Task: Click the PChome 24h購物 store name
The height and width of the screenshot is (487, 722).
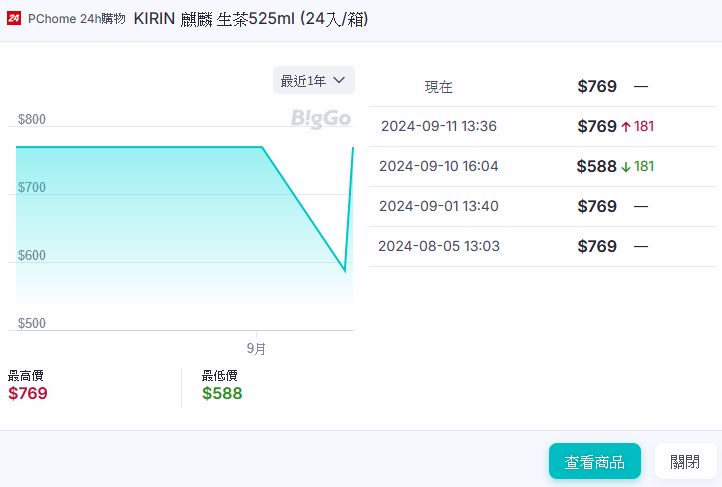Action: [77, 18]
